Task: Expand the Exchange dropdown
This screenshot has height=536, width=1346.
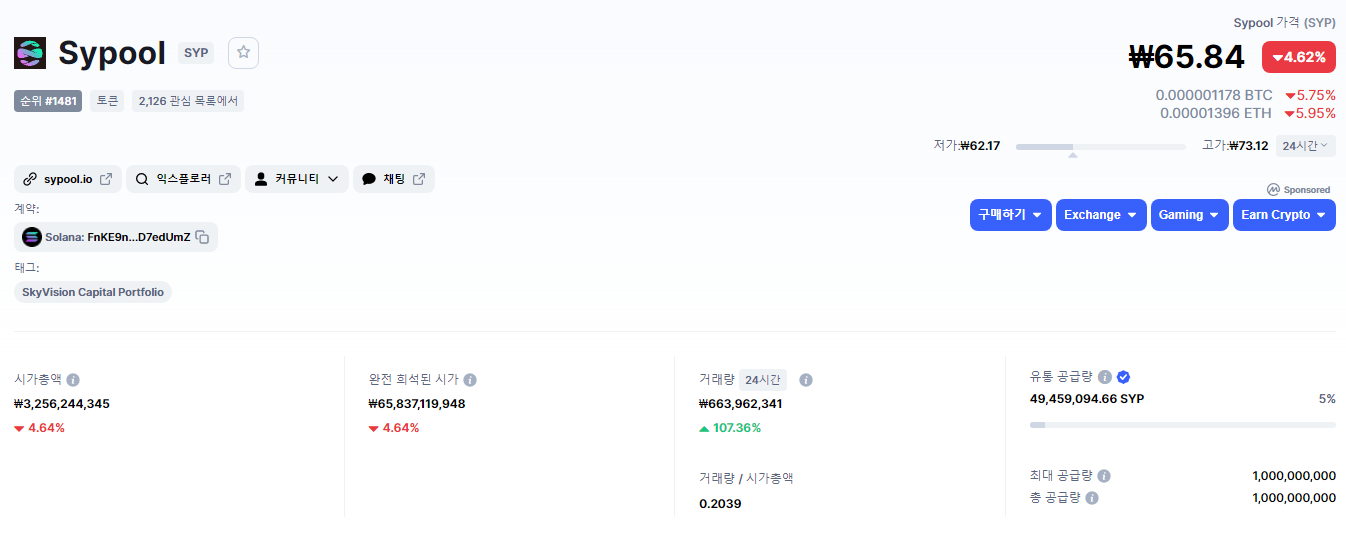Action: 1101,215
